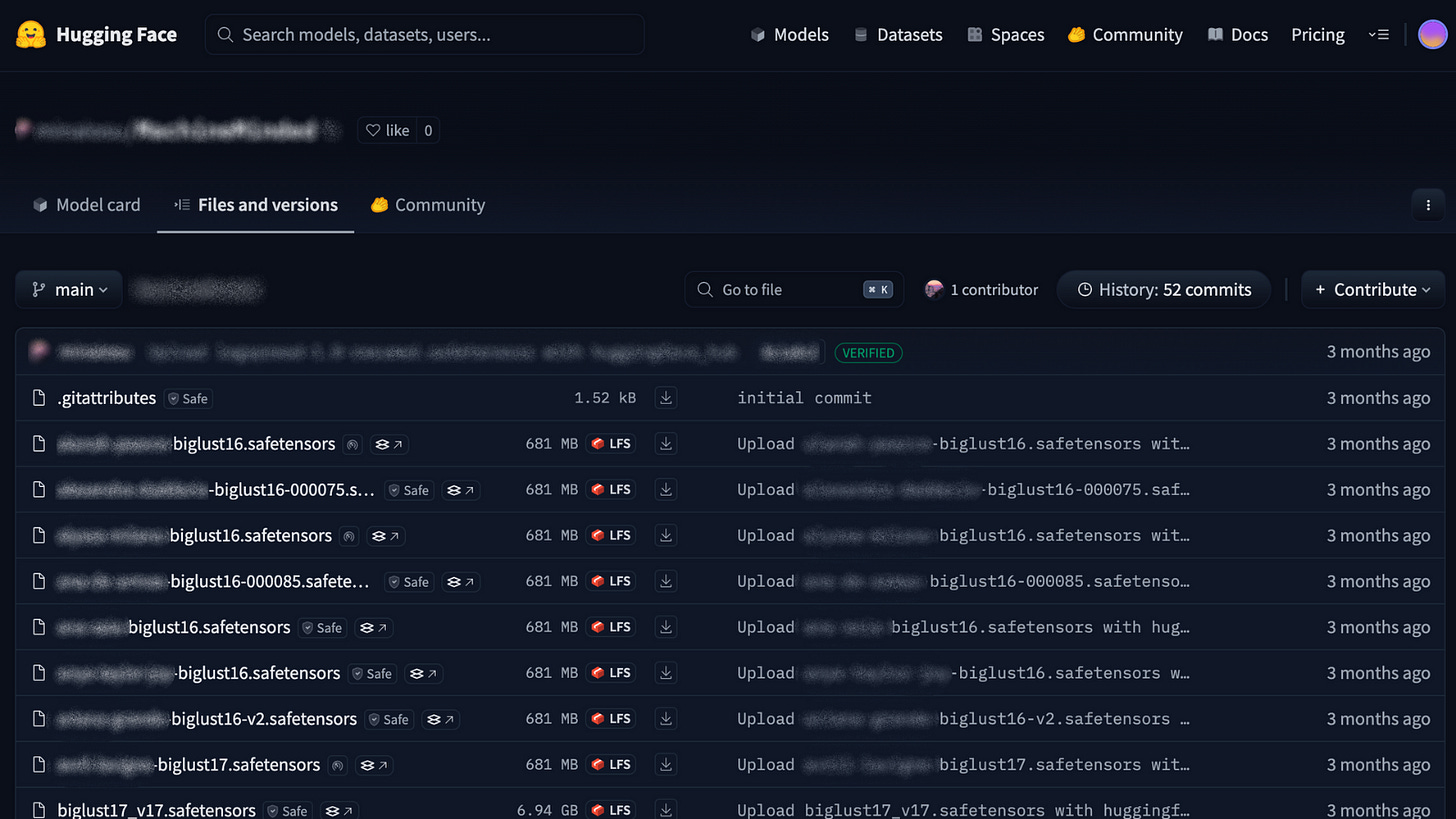Click the LFS badge on biglust16-000075 row
Screen dimensions: 1456x819
[611, 490]
